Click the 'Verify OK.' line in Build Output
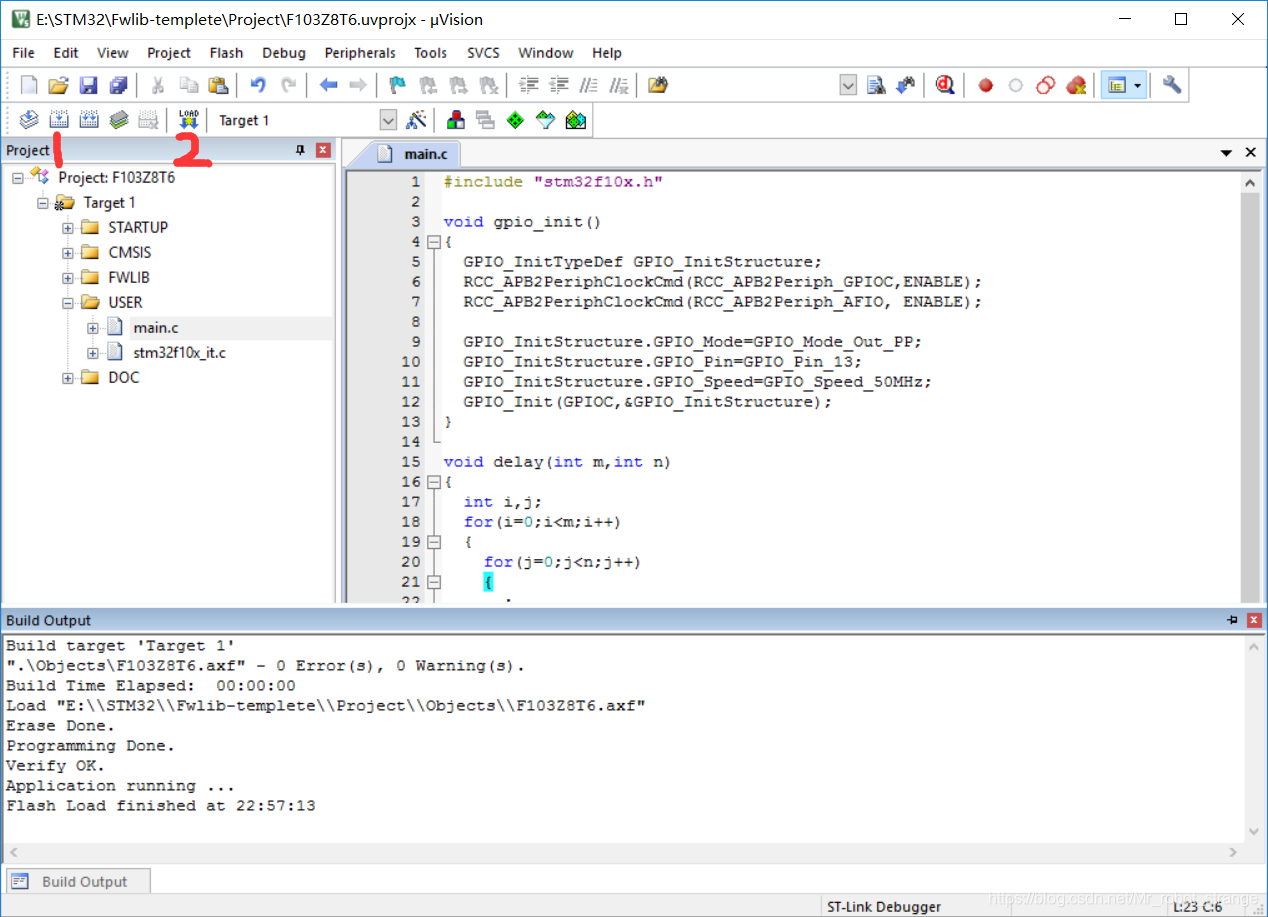Viewport: 1268px width, 917px height. point(55,765)
